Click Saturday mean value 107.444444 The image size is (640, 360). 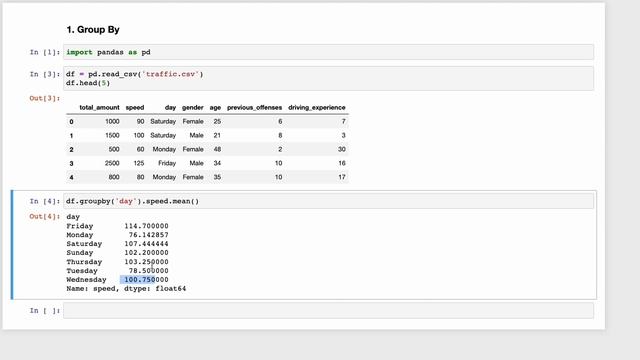(147, 244)
